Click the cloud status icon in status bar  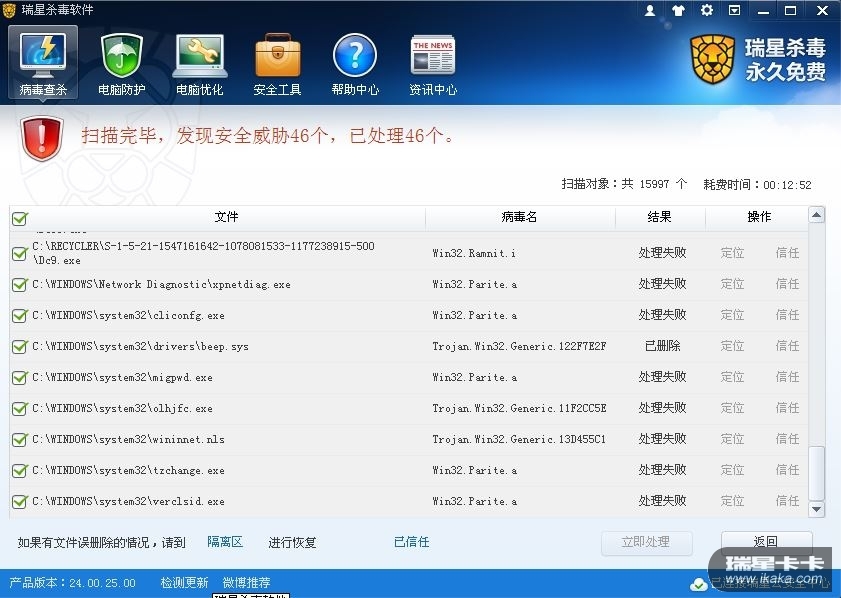coord(698,584)
